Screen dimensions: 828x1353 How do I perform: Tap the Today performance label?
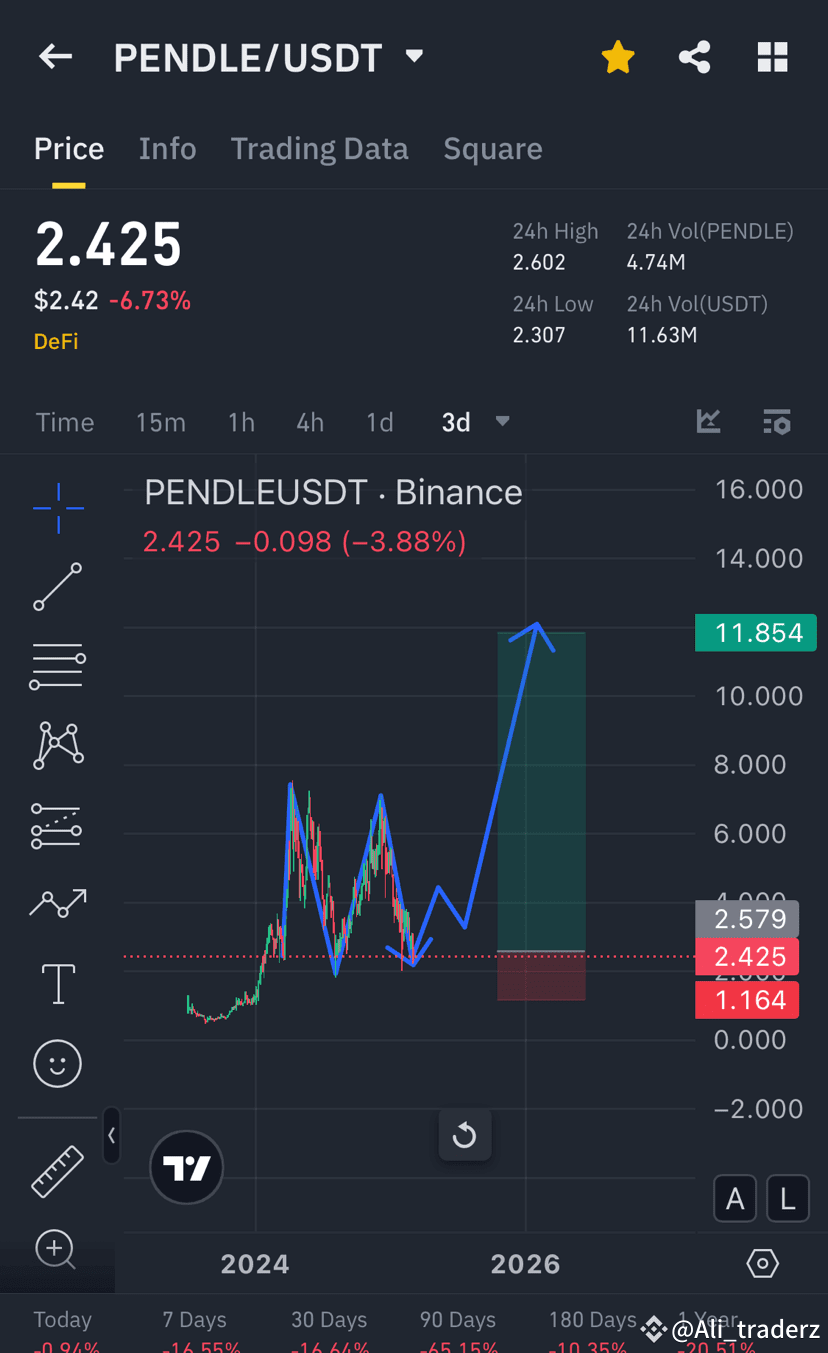click(x=62, y=1320)
